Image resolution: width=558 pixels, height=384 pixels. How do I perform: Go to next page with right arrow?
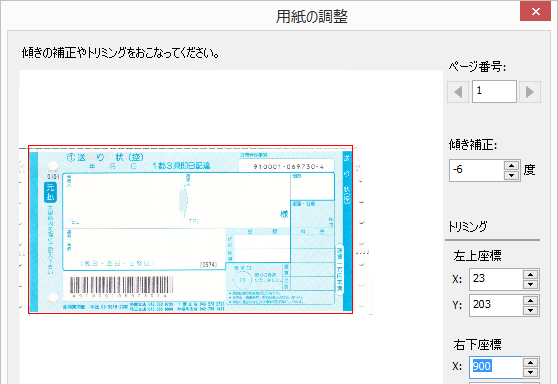(x=530, y=92)
